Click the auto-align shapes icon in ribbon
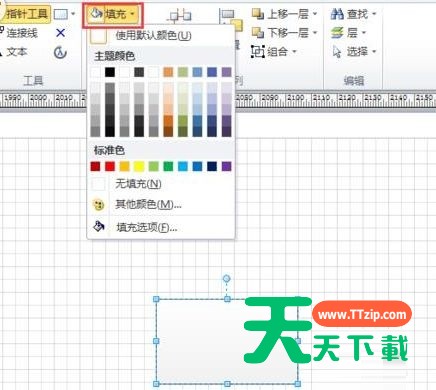 pyautogui.click(x=180, y=15)
